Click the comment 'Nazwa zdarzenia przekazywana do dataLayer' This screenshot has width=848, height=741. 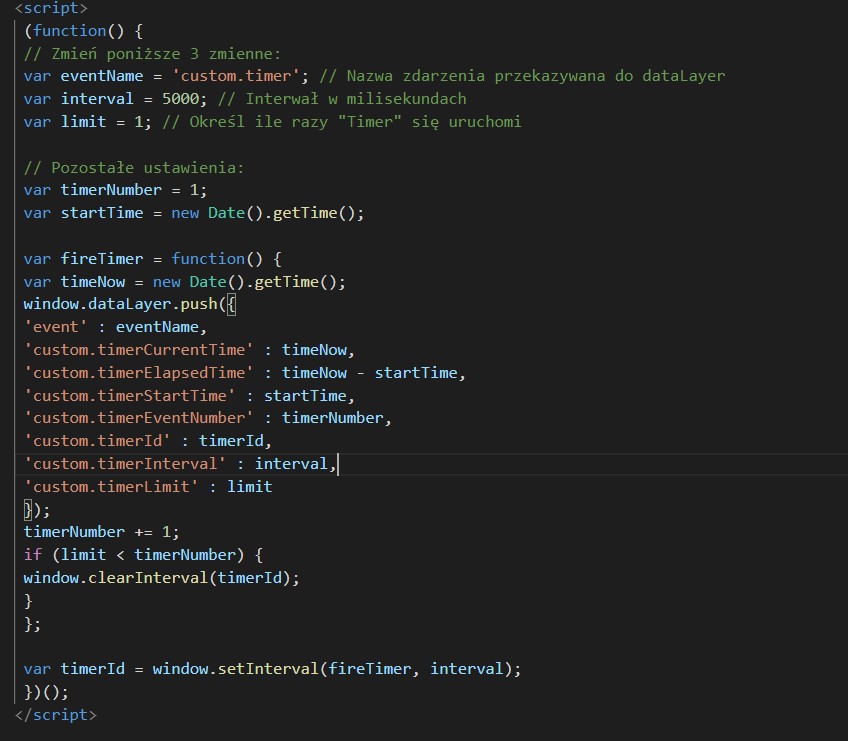click(x=522, y=76)
